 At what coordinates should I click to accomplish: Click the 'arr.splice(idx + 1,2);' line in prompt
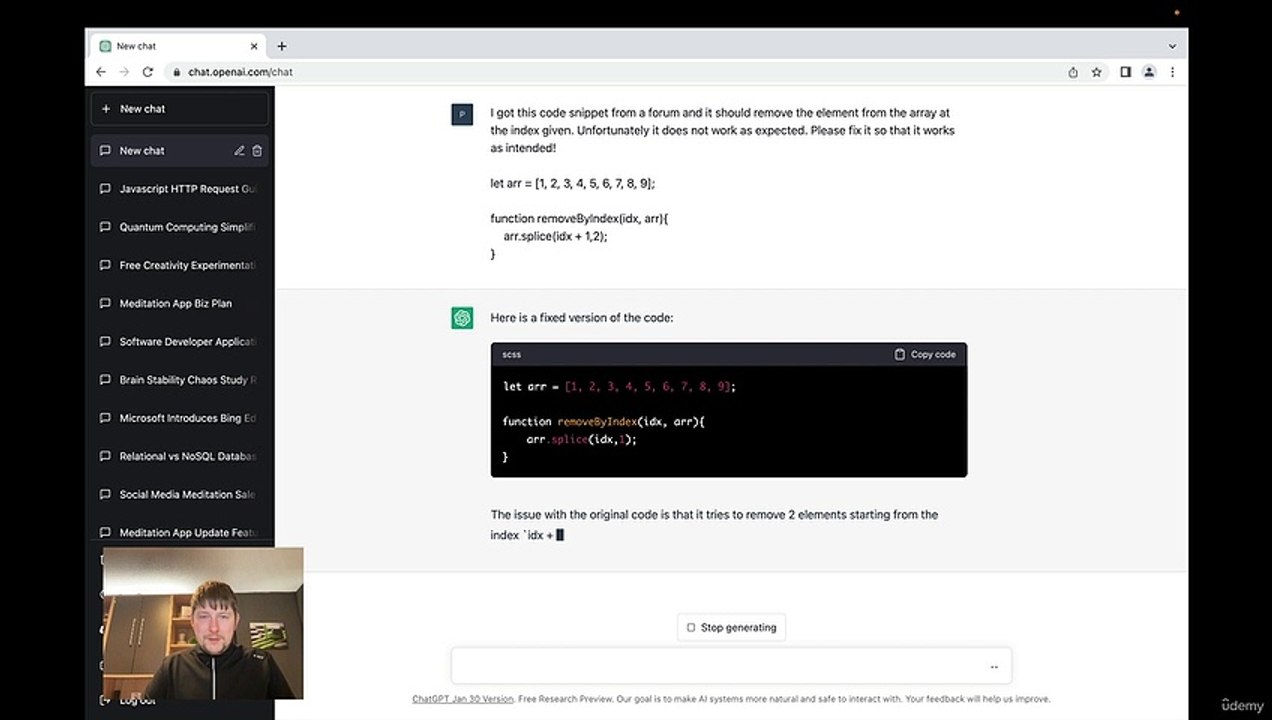tap(555, 236)
